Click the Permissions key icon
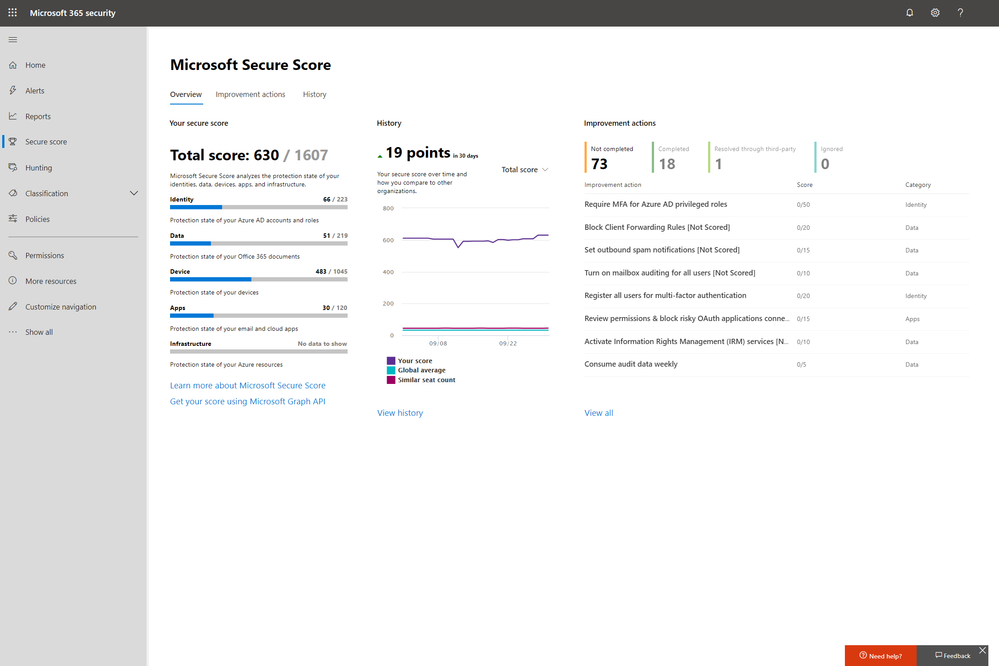 [13, 255]
